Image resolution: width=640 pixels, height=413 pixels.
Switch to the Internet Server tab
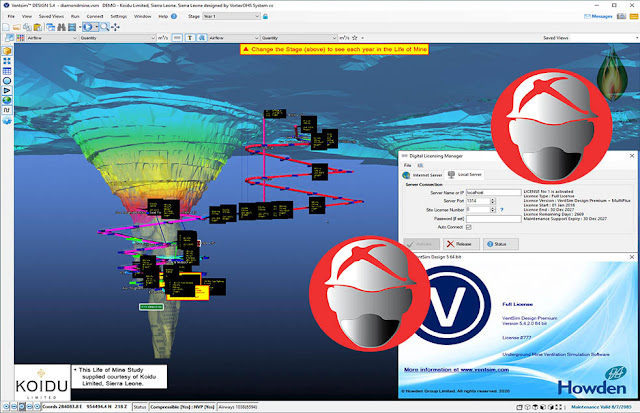coord(422,175)
